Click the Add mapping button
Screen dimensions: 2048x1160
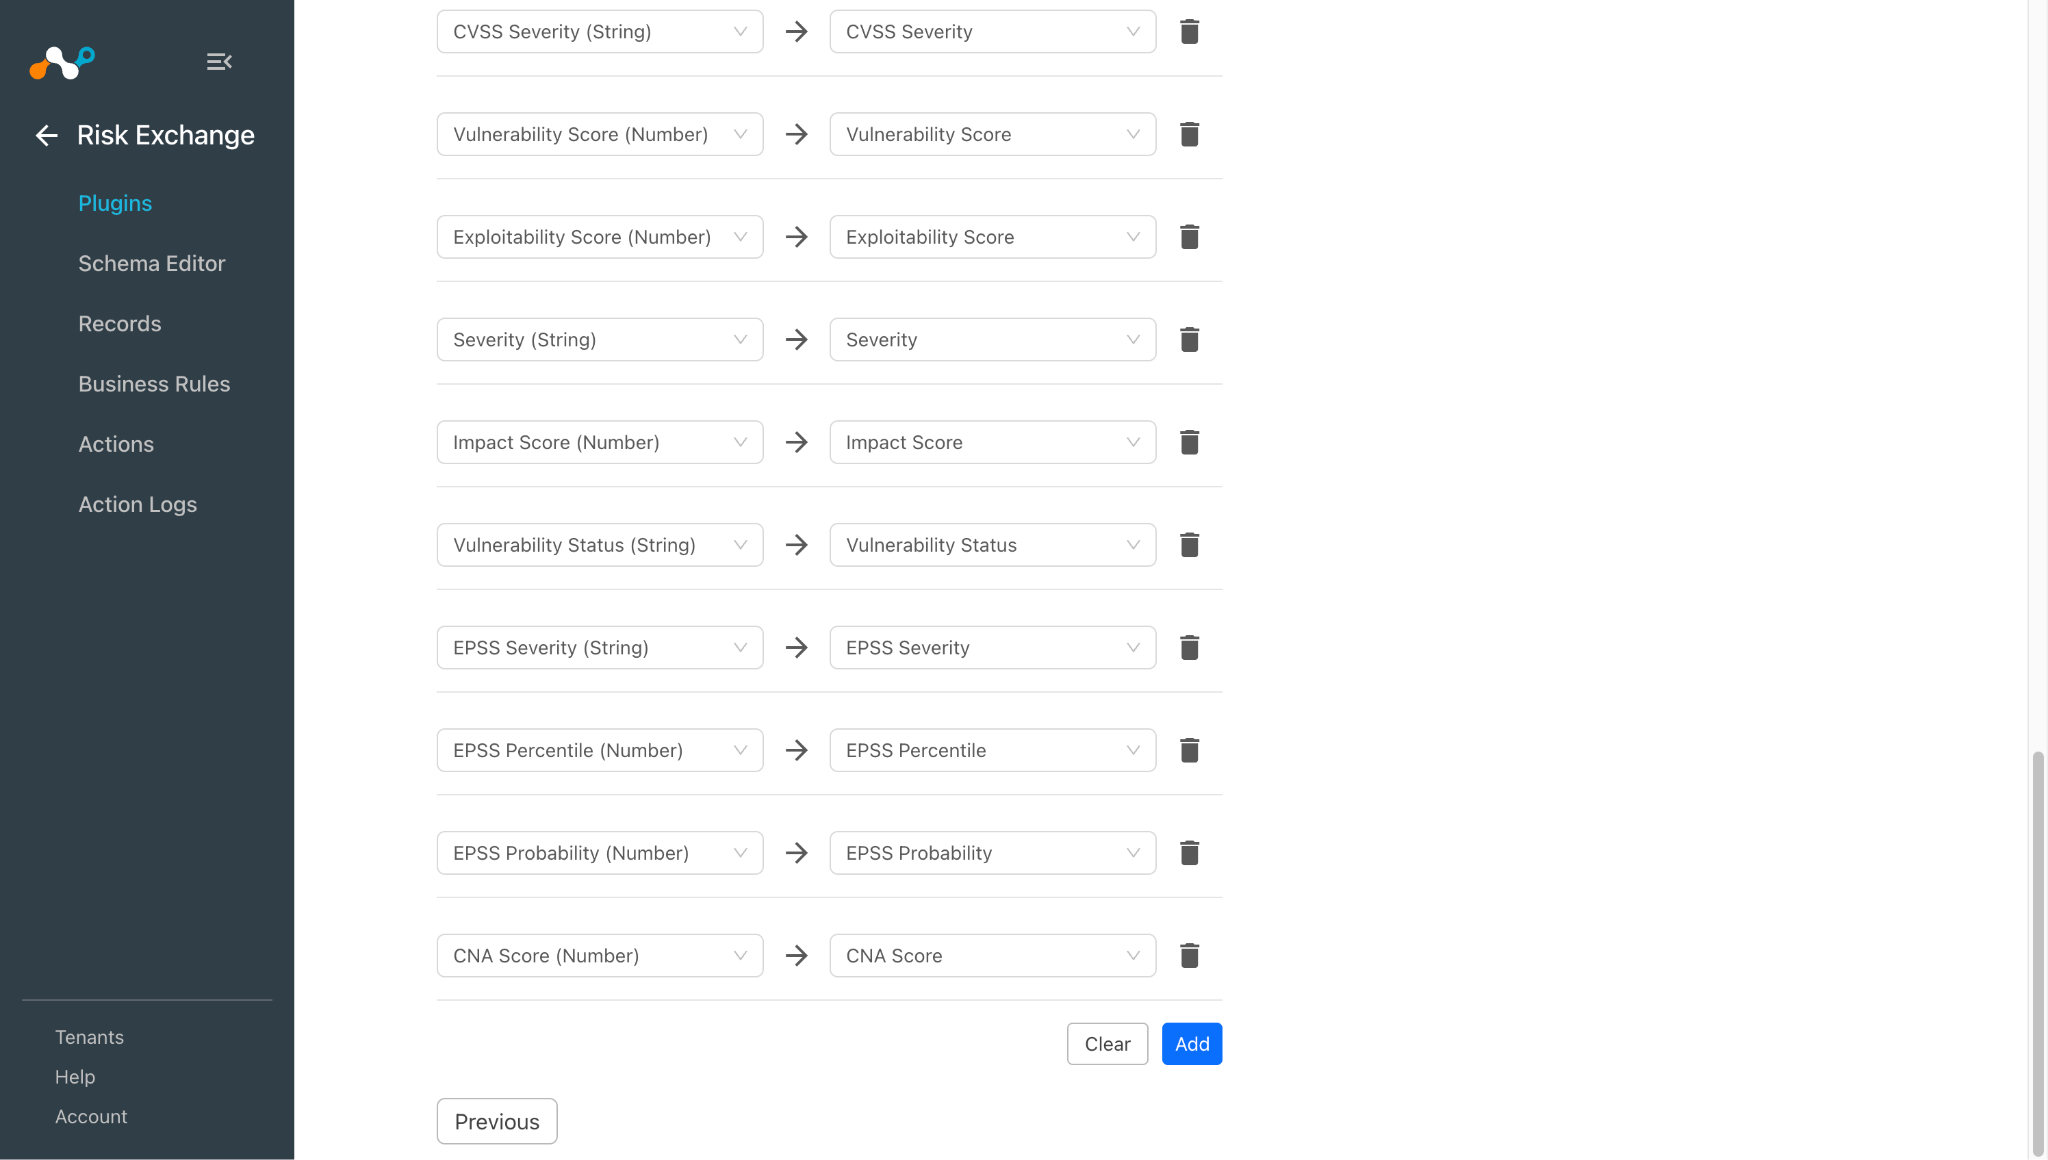[x=1192, y=1044]
